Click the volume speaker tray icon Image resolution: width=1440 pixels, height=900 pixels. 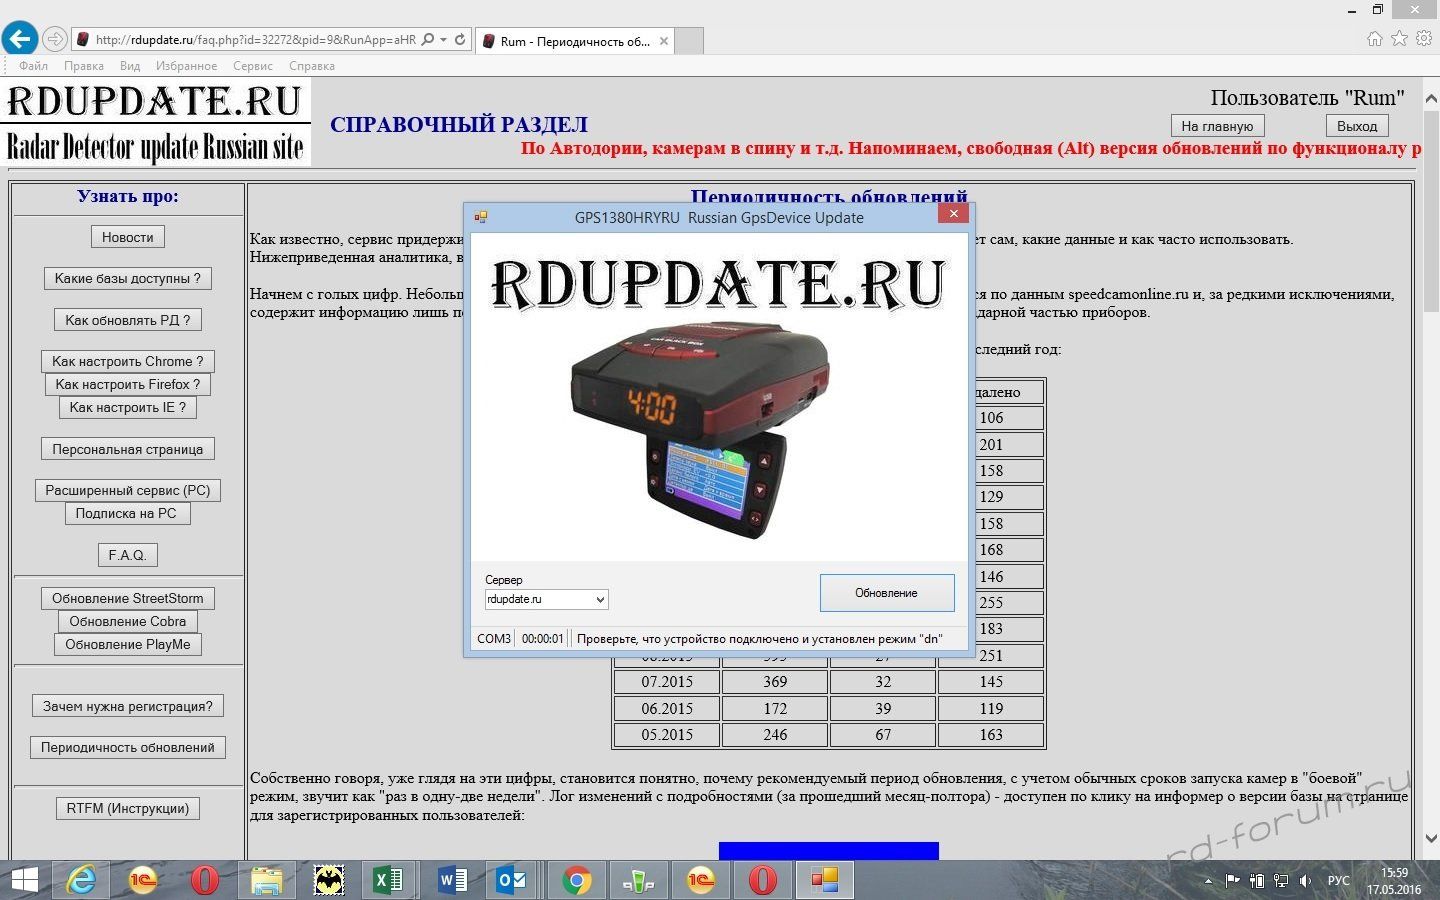coord(1305,881)
